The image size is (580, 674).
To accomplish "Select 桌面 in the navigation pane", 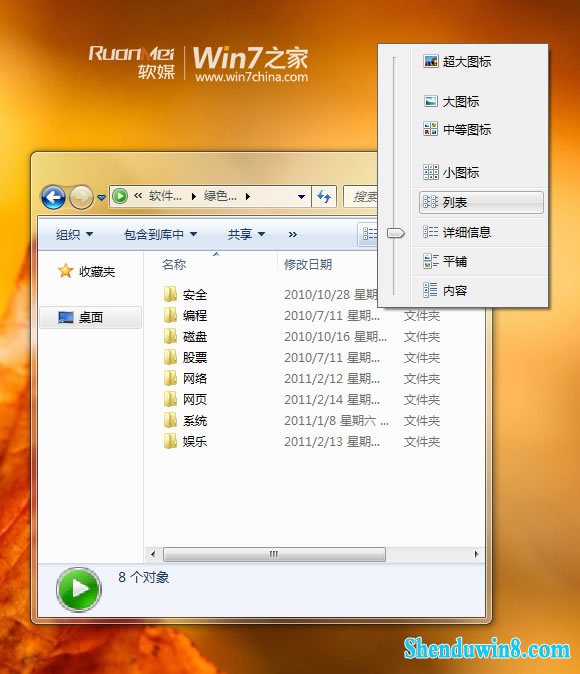I will click(x=90, y=318).
